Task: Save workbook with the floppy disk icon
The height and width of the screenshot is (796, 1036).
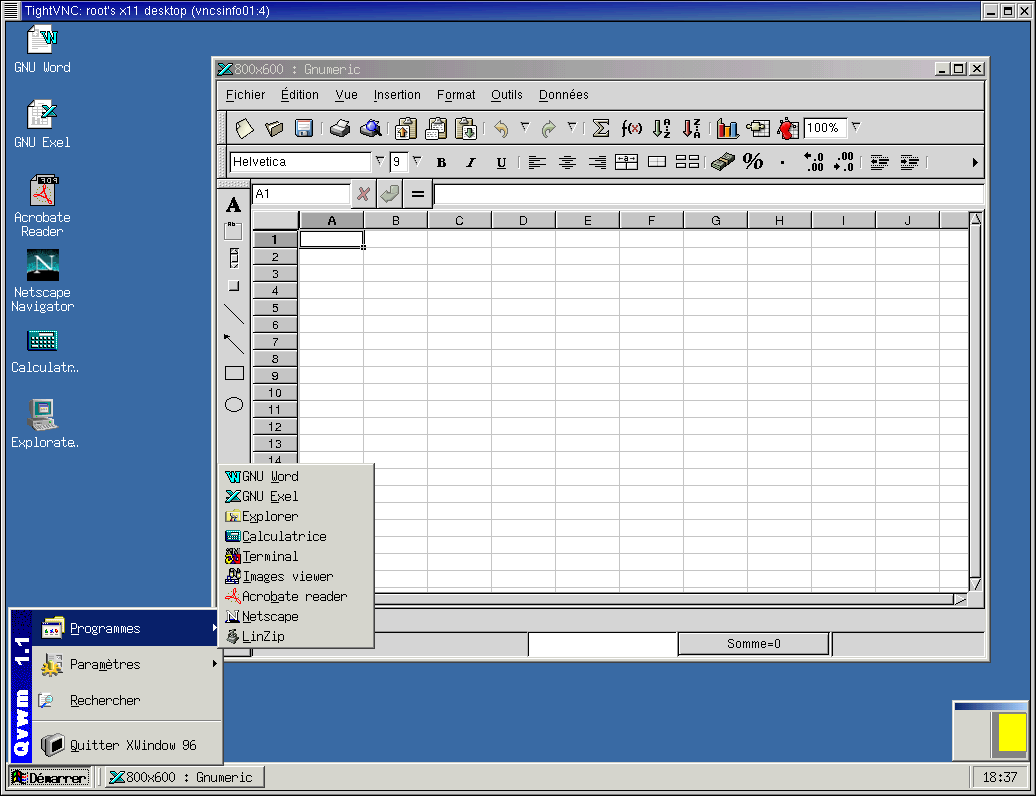Action: pos(304,128)
